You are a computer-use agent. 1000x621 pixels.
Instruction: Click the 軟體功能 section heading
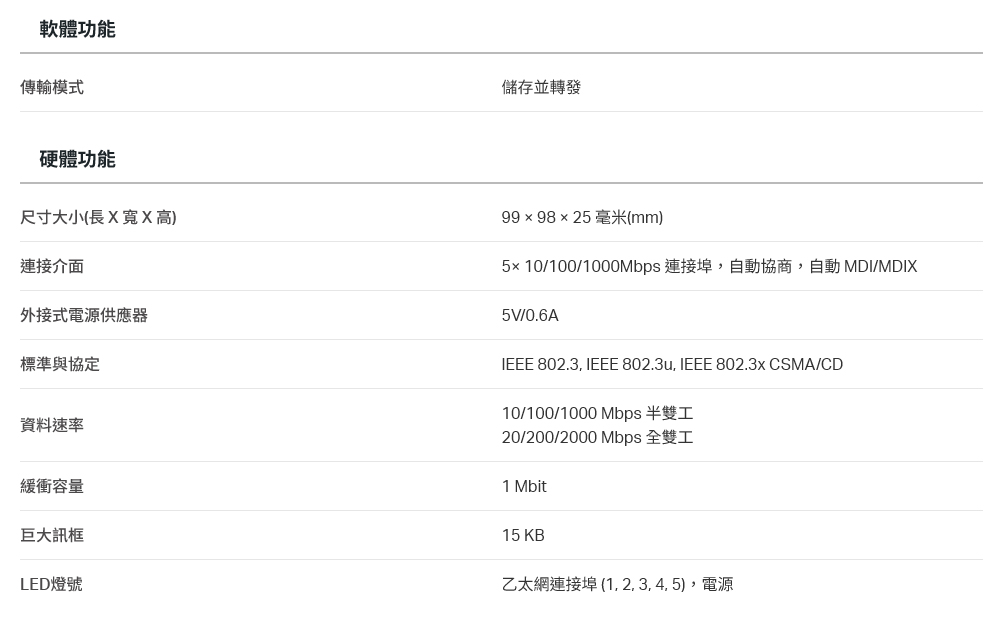[x=77, y=29]
